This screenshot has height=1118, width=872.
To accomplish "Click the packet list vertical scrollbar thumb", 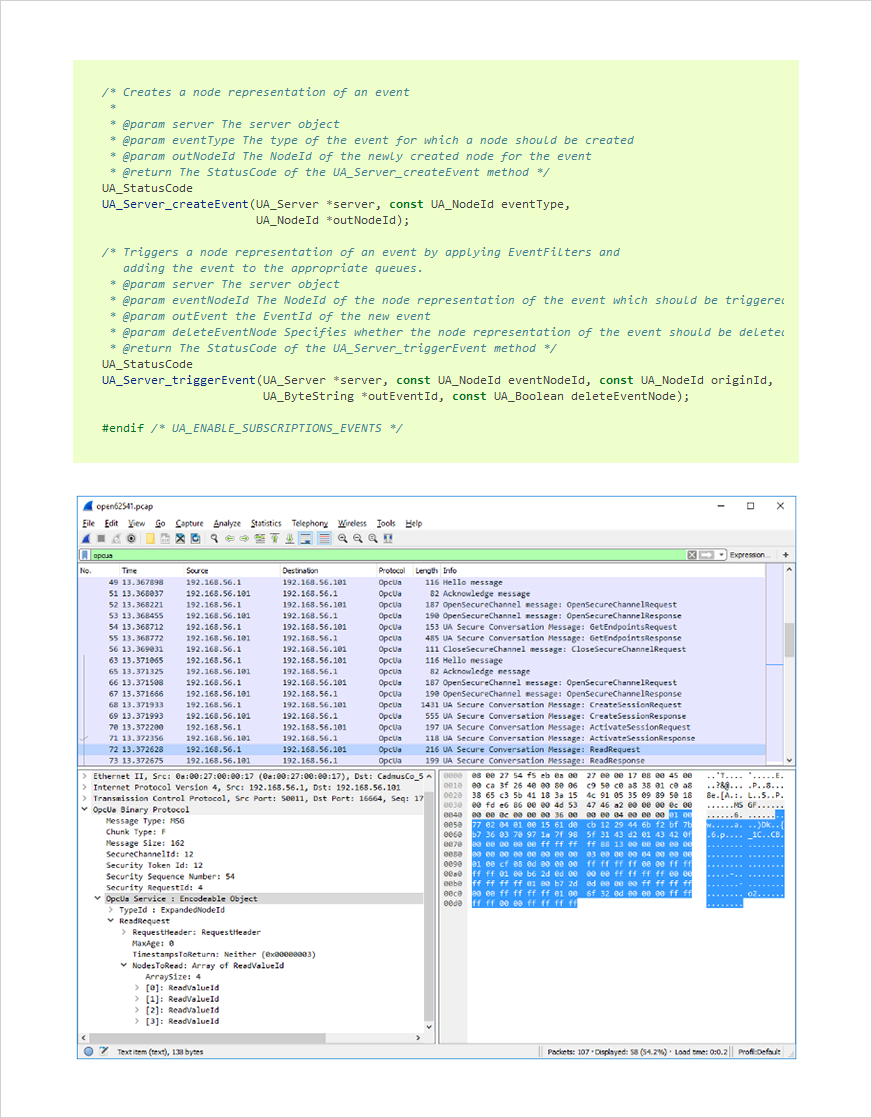I will (789, 640).
